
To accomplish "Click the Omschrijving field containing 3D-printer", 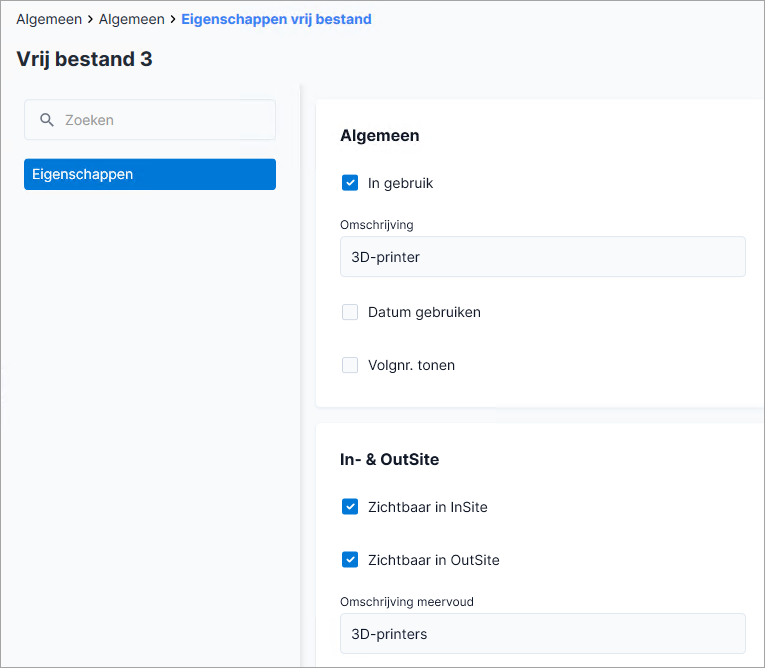I will [543, 257].
